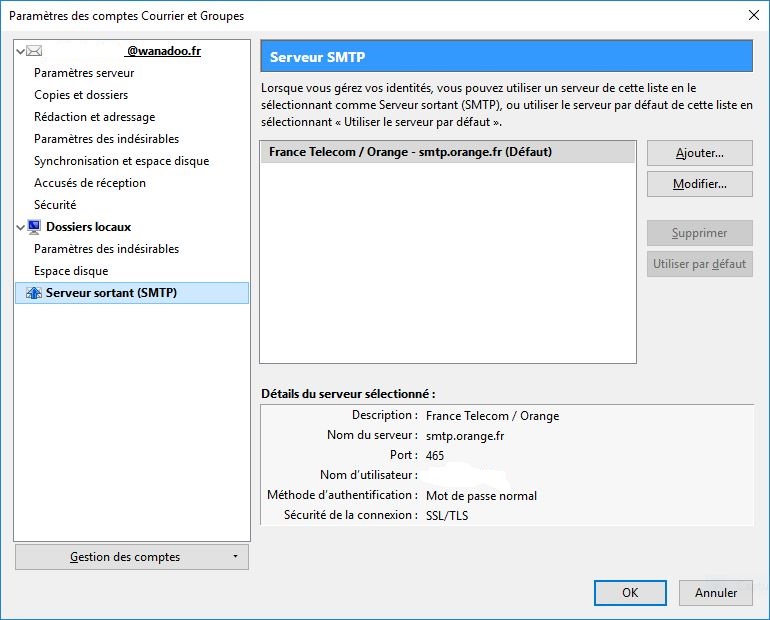770x620 pixels.
Task: Click the mail envelope icon beside the wanadoo.fr account
Action: [x=34, y=51]
